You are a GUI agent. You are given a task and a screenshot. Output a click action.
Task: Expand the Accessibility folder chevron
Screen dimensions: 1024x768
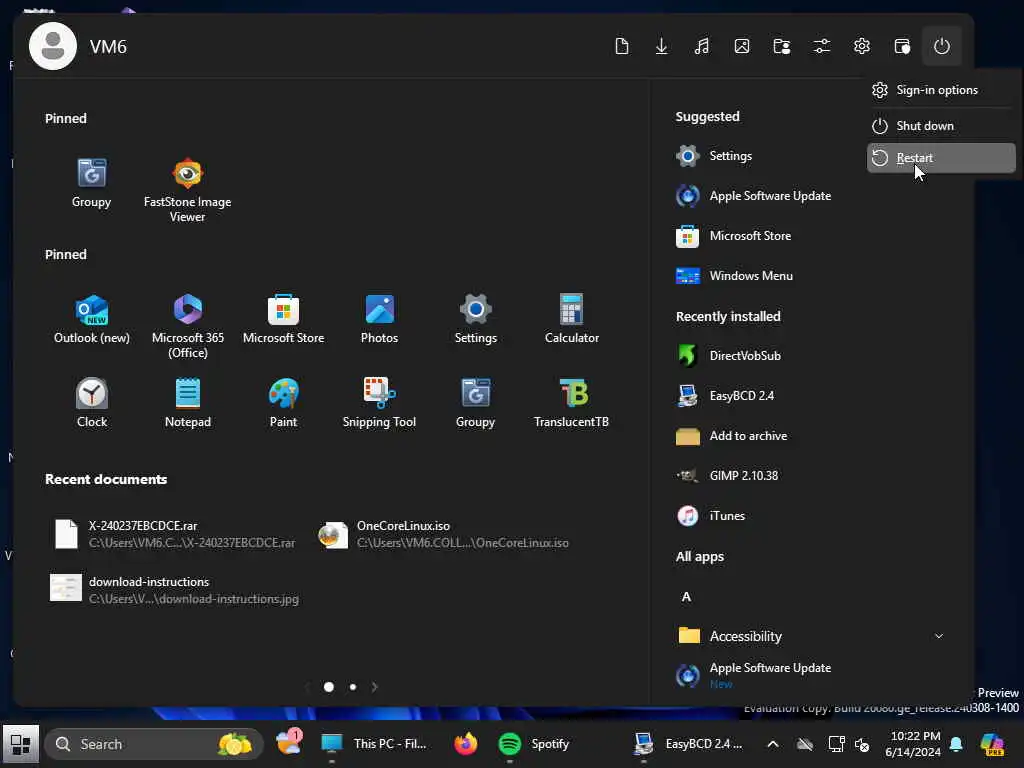[x=938, y=636]
